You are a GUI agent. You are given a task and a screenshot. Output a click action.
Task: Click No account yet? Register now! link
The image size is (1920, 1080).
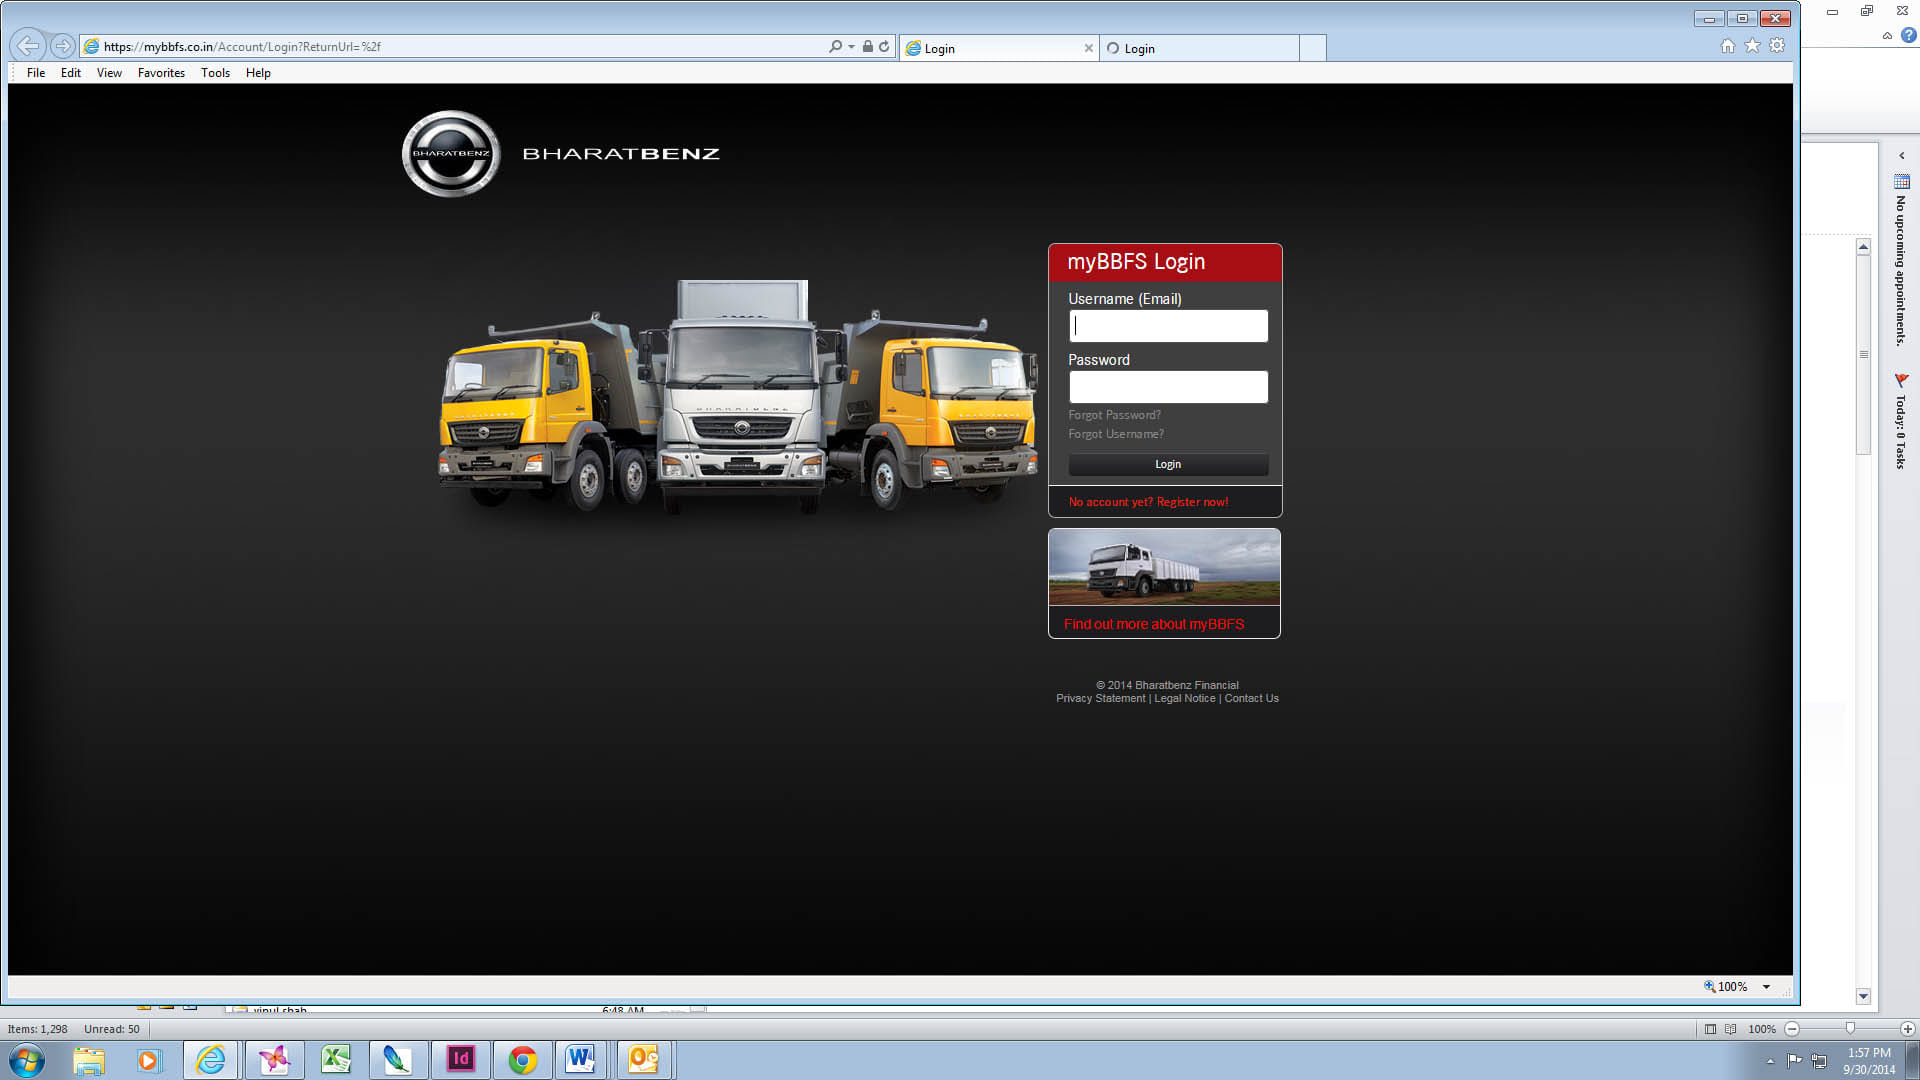click(1148, 502)
